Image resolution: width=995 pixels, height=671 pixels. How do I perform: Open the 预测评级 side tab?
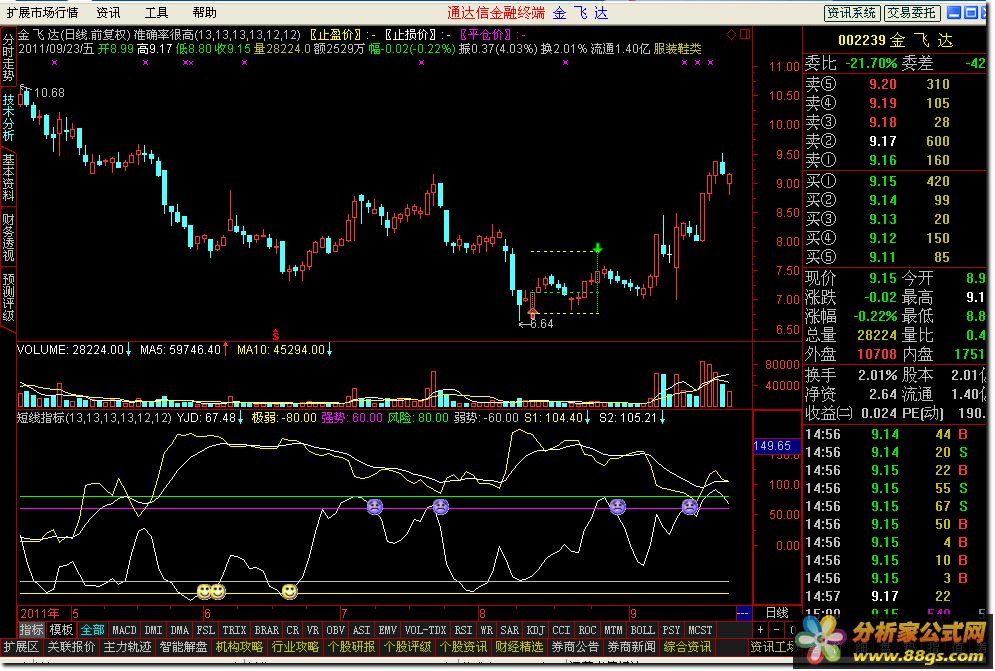8,298
